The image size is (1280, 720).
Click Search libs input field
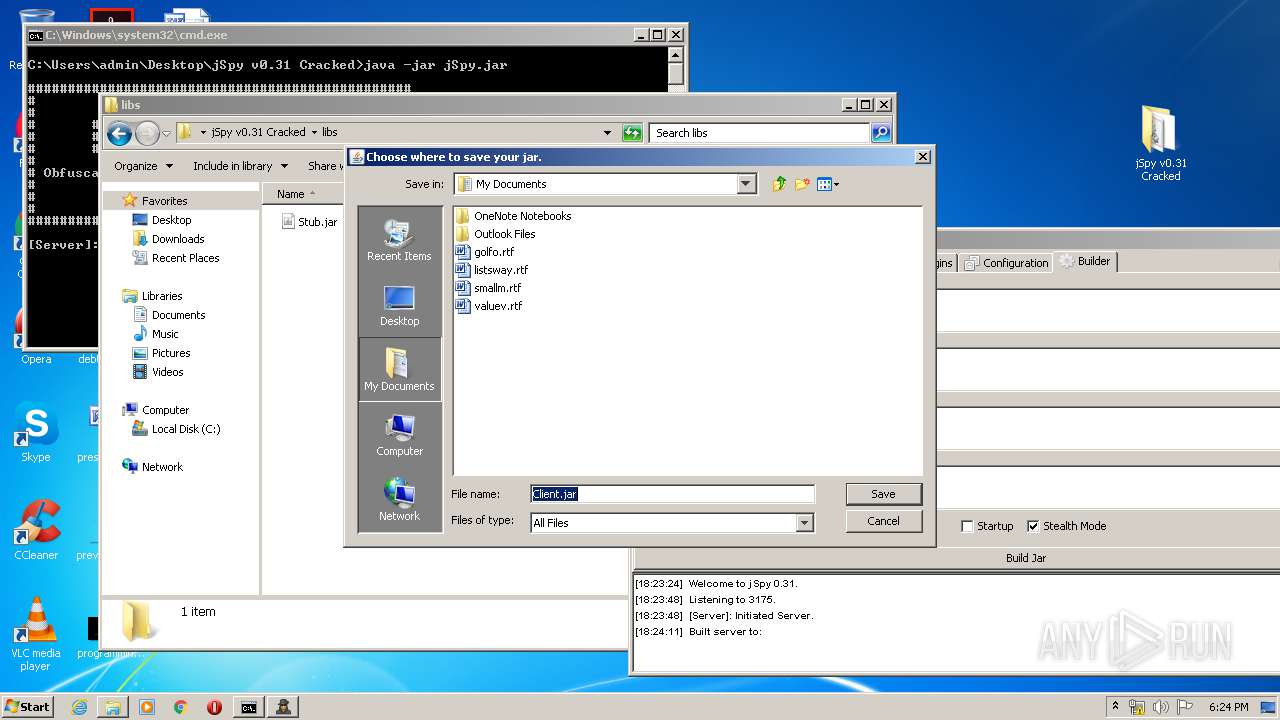[759, 132]
